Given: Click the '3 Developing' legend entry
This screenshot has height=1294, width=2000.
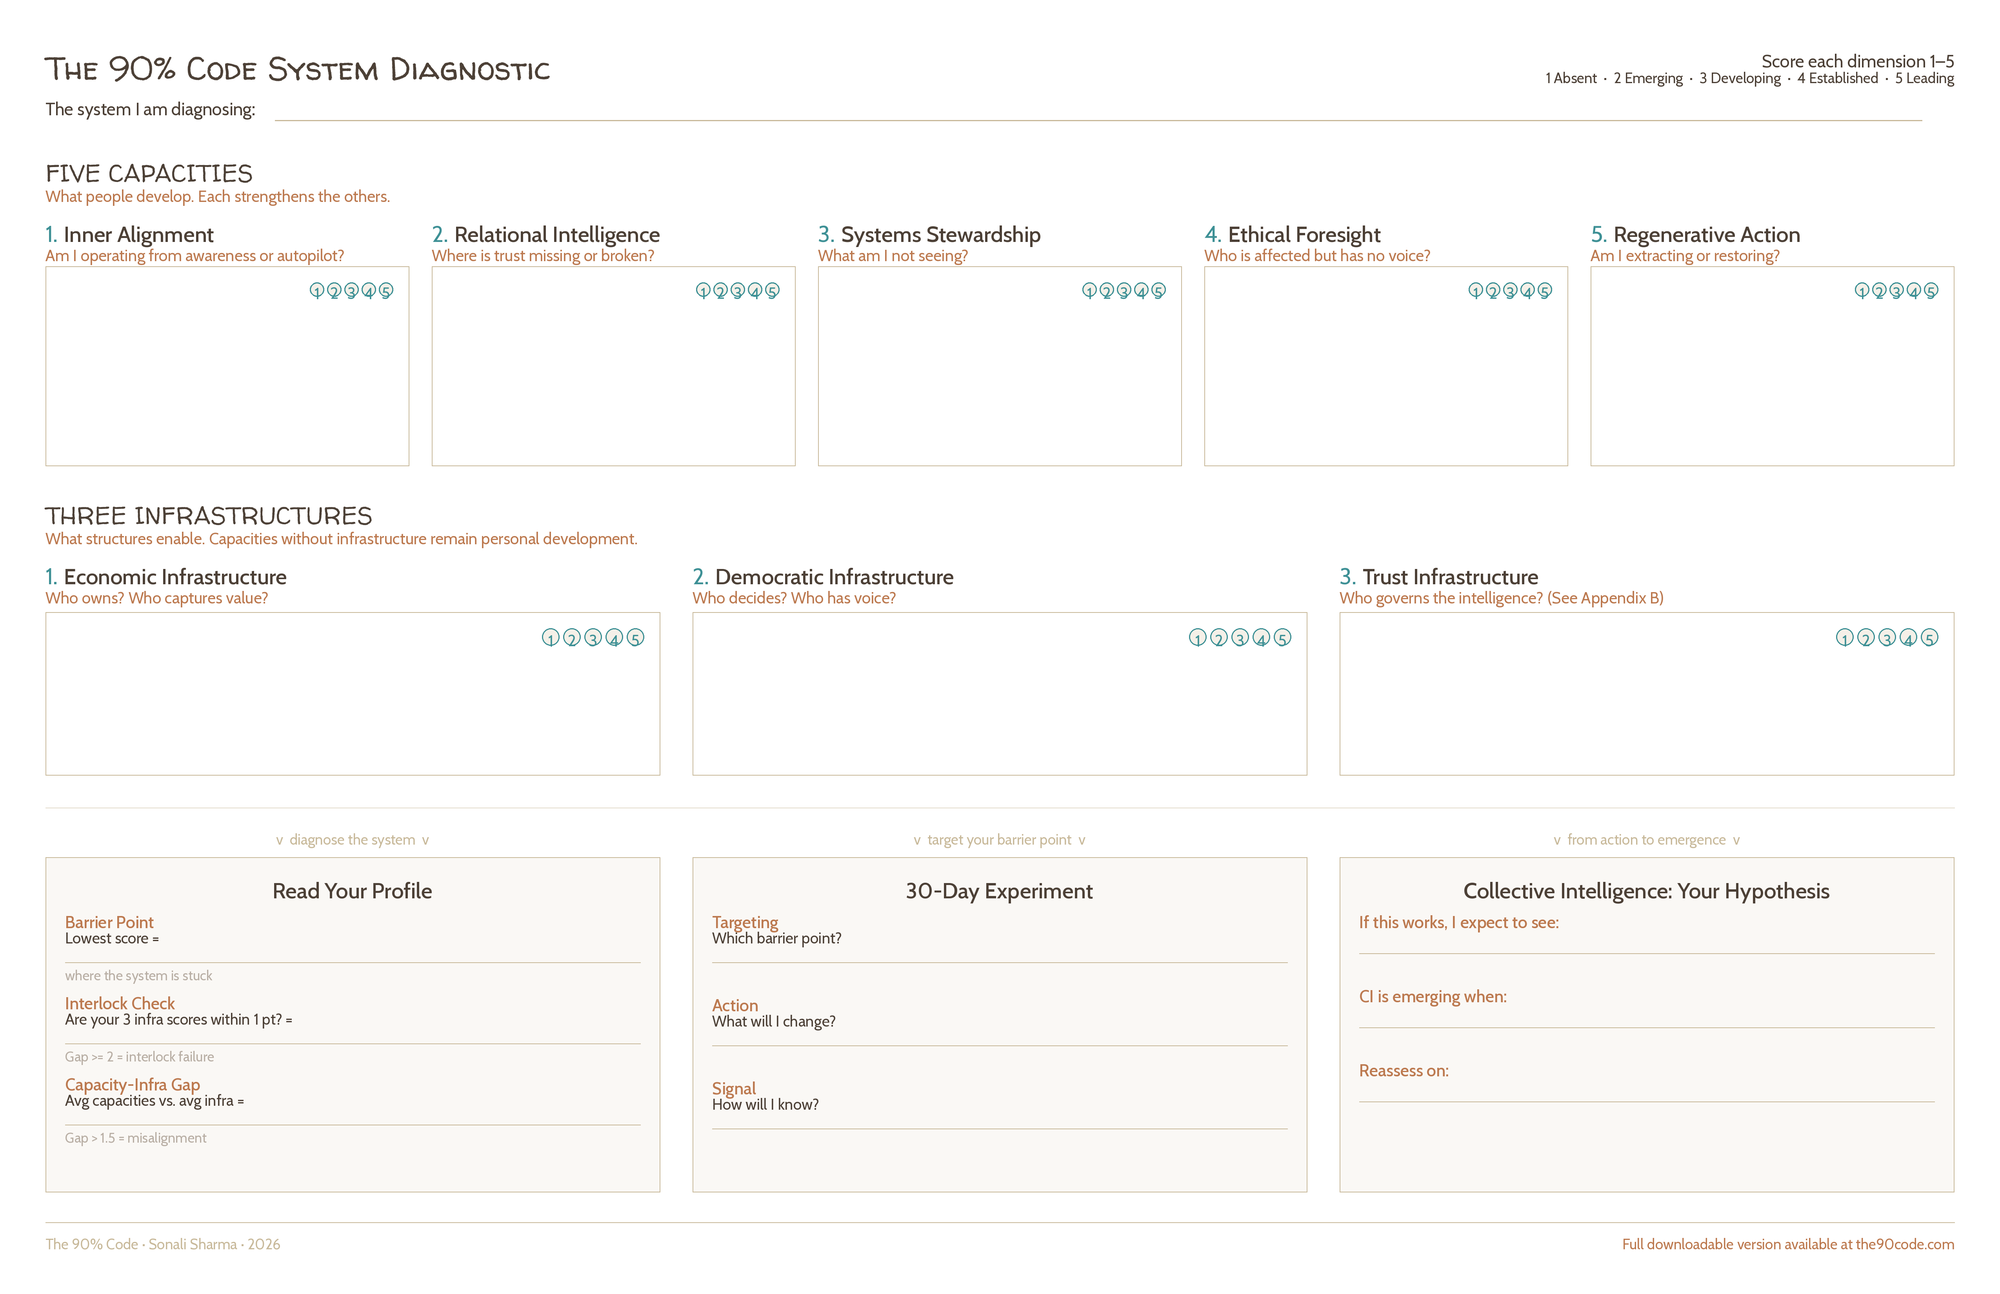Looking at the screenshot, I should point(1740,79).
